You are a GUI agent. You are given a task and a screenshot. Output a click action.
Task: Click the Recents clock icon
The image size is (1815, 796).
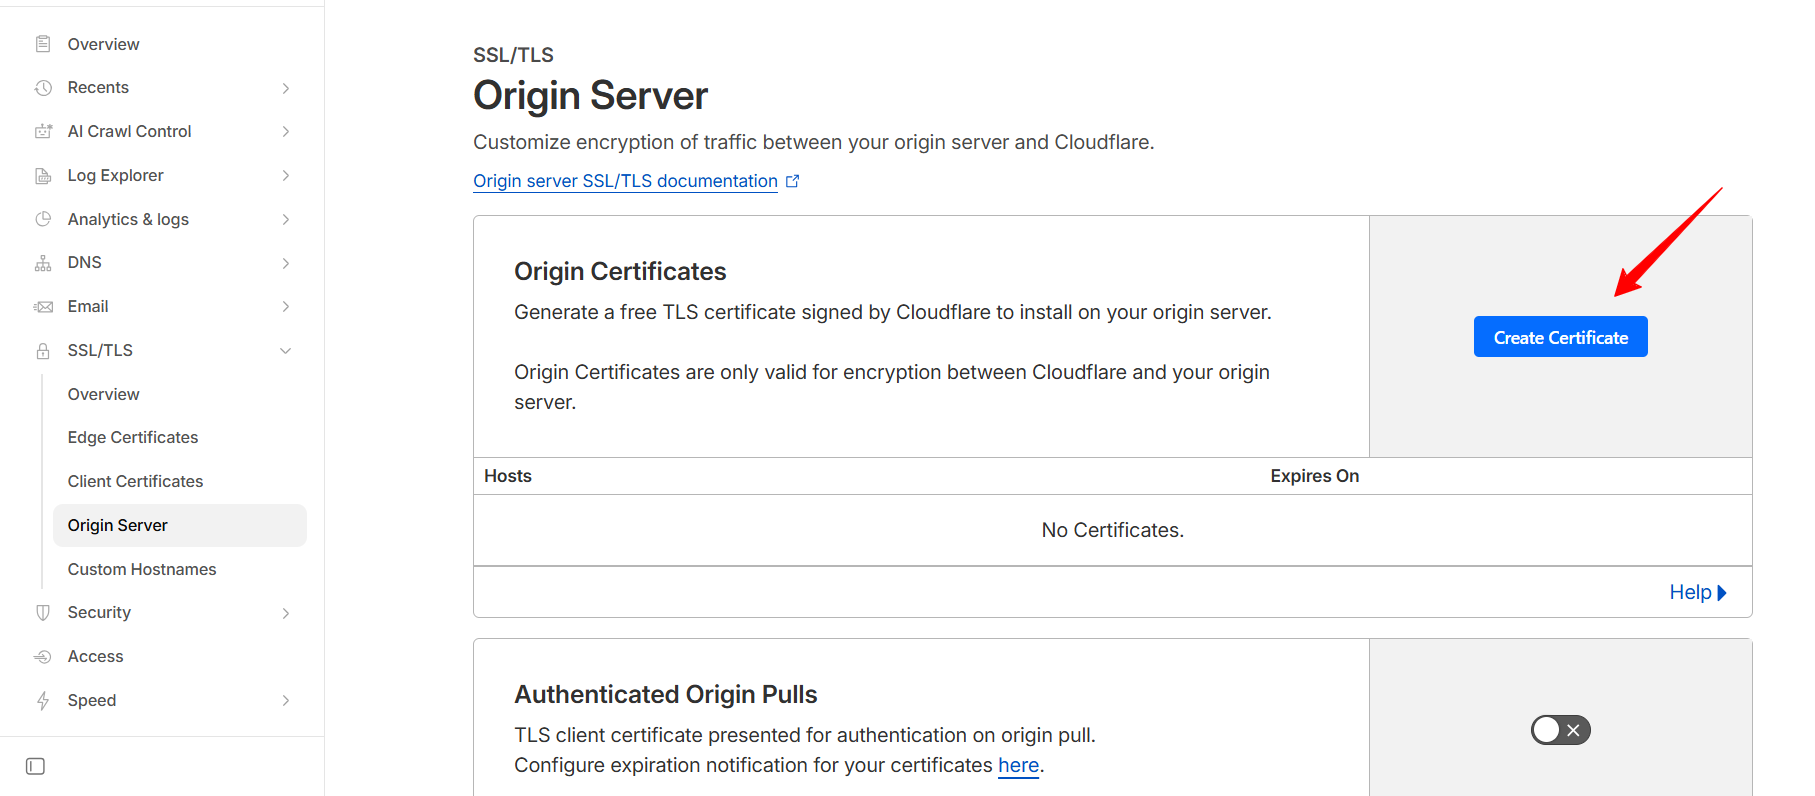pyautogui.click(x=43, y=88)
